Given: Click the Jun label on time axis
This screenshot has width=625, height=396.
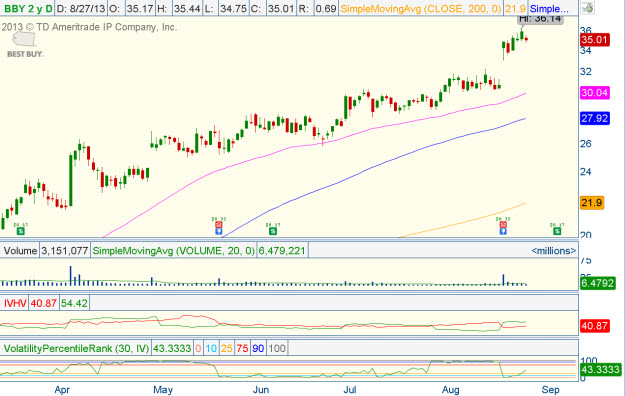Looking at the screenshot, I should [261, 390].
